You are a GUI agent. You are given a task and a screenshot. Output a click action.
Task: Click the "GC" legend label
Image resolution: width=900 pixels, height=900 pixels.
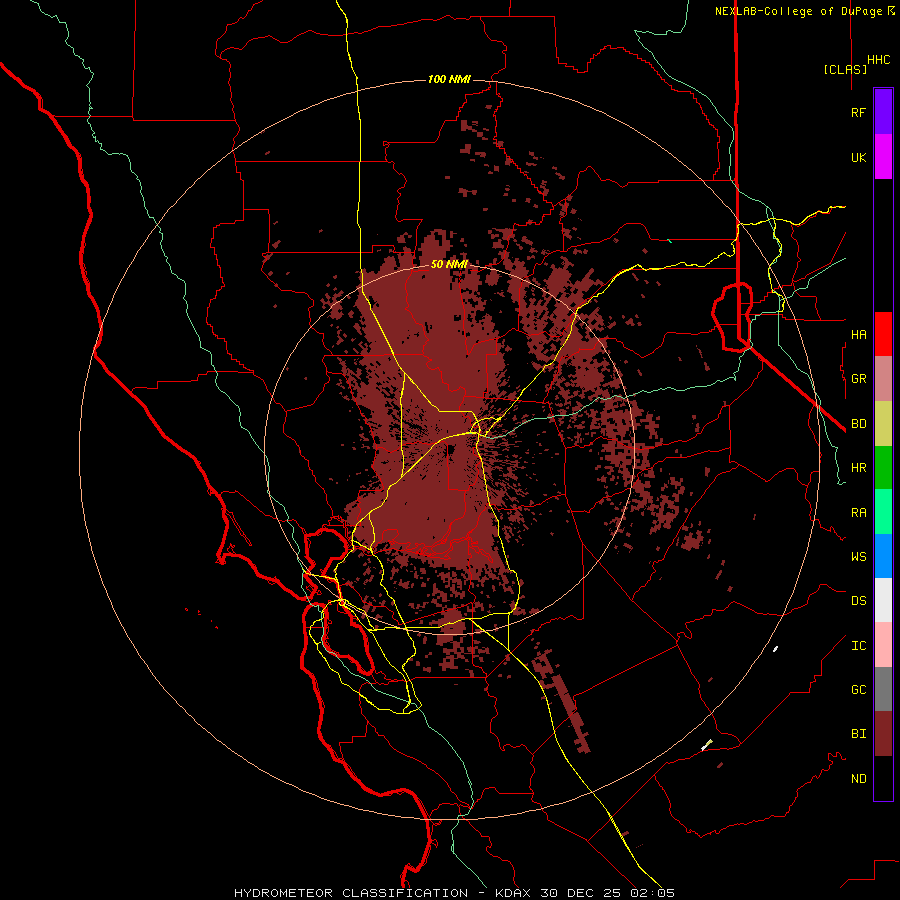point(858,690)
